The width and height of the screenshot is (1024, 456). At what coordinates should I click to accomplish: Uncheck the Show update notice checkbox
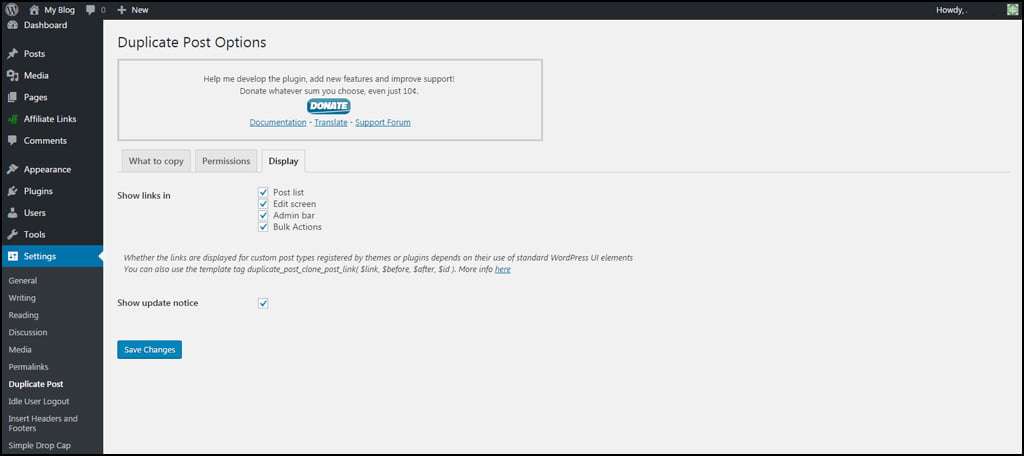point(263,303)
